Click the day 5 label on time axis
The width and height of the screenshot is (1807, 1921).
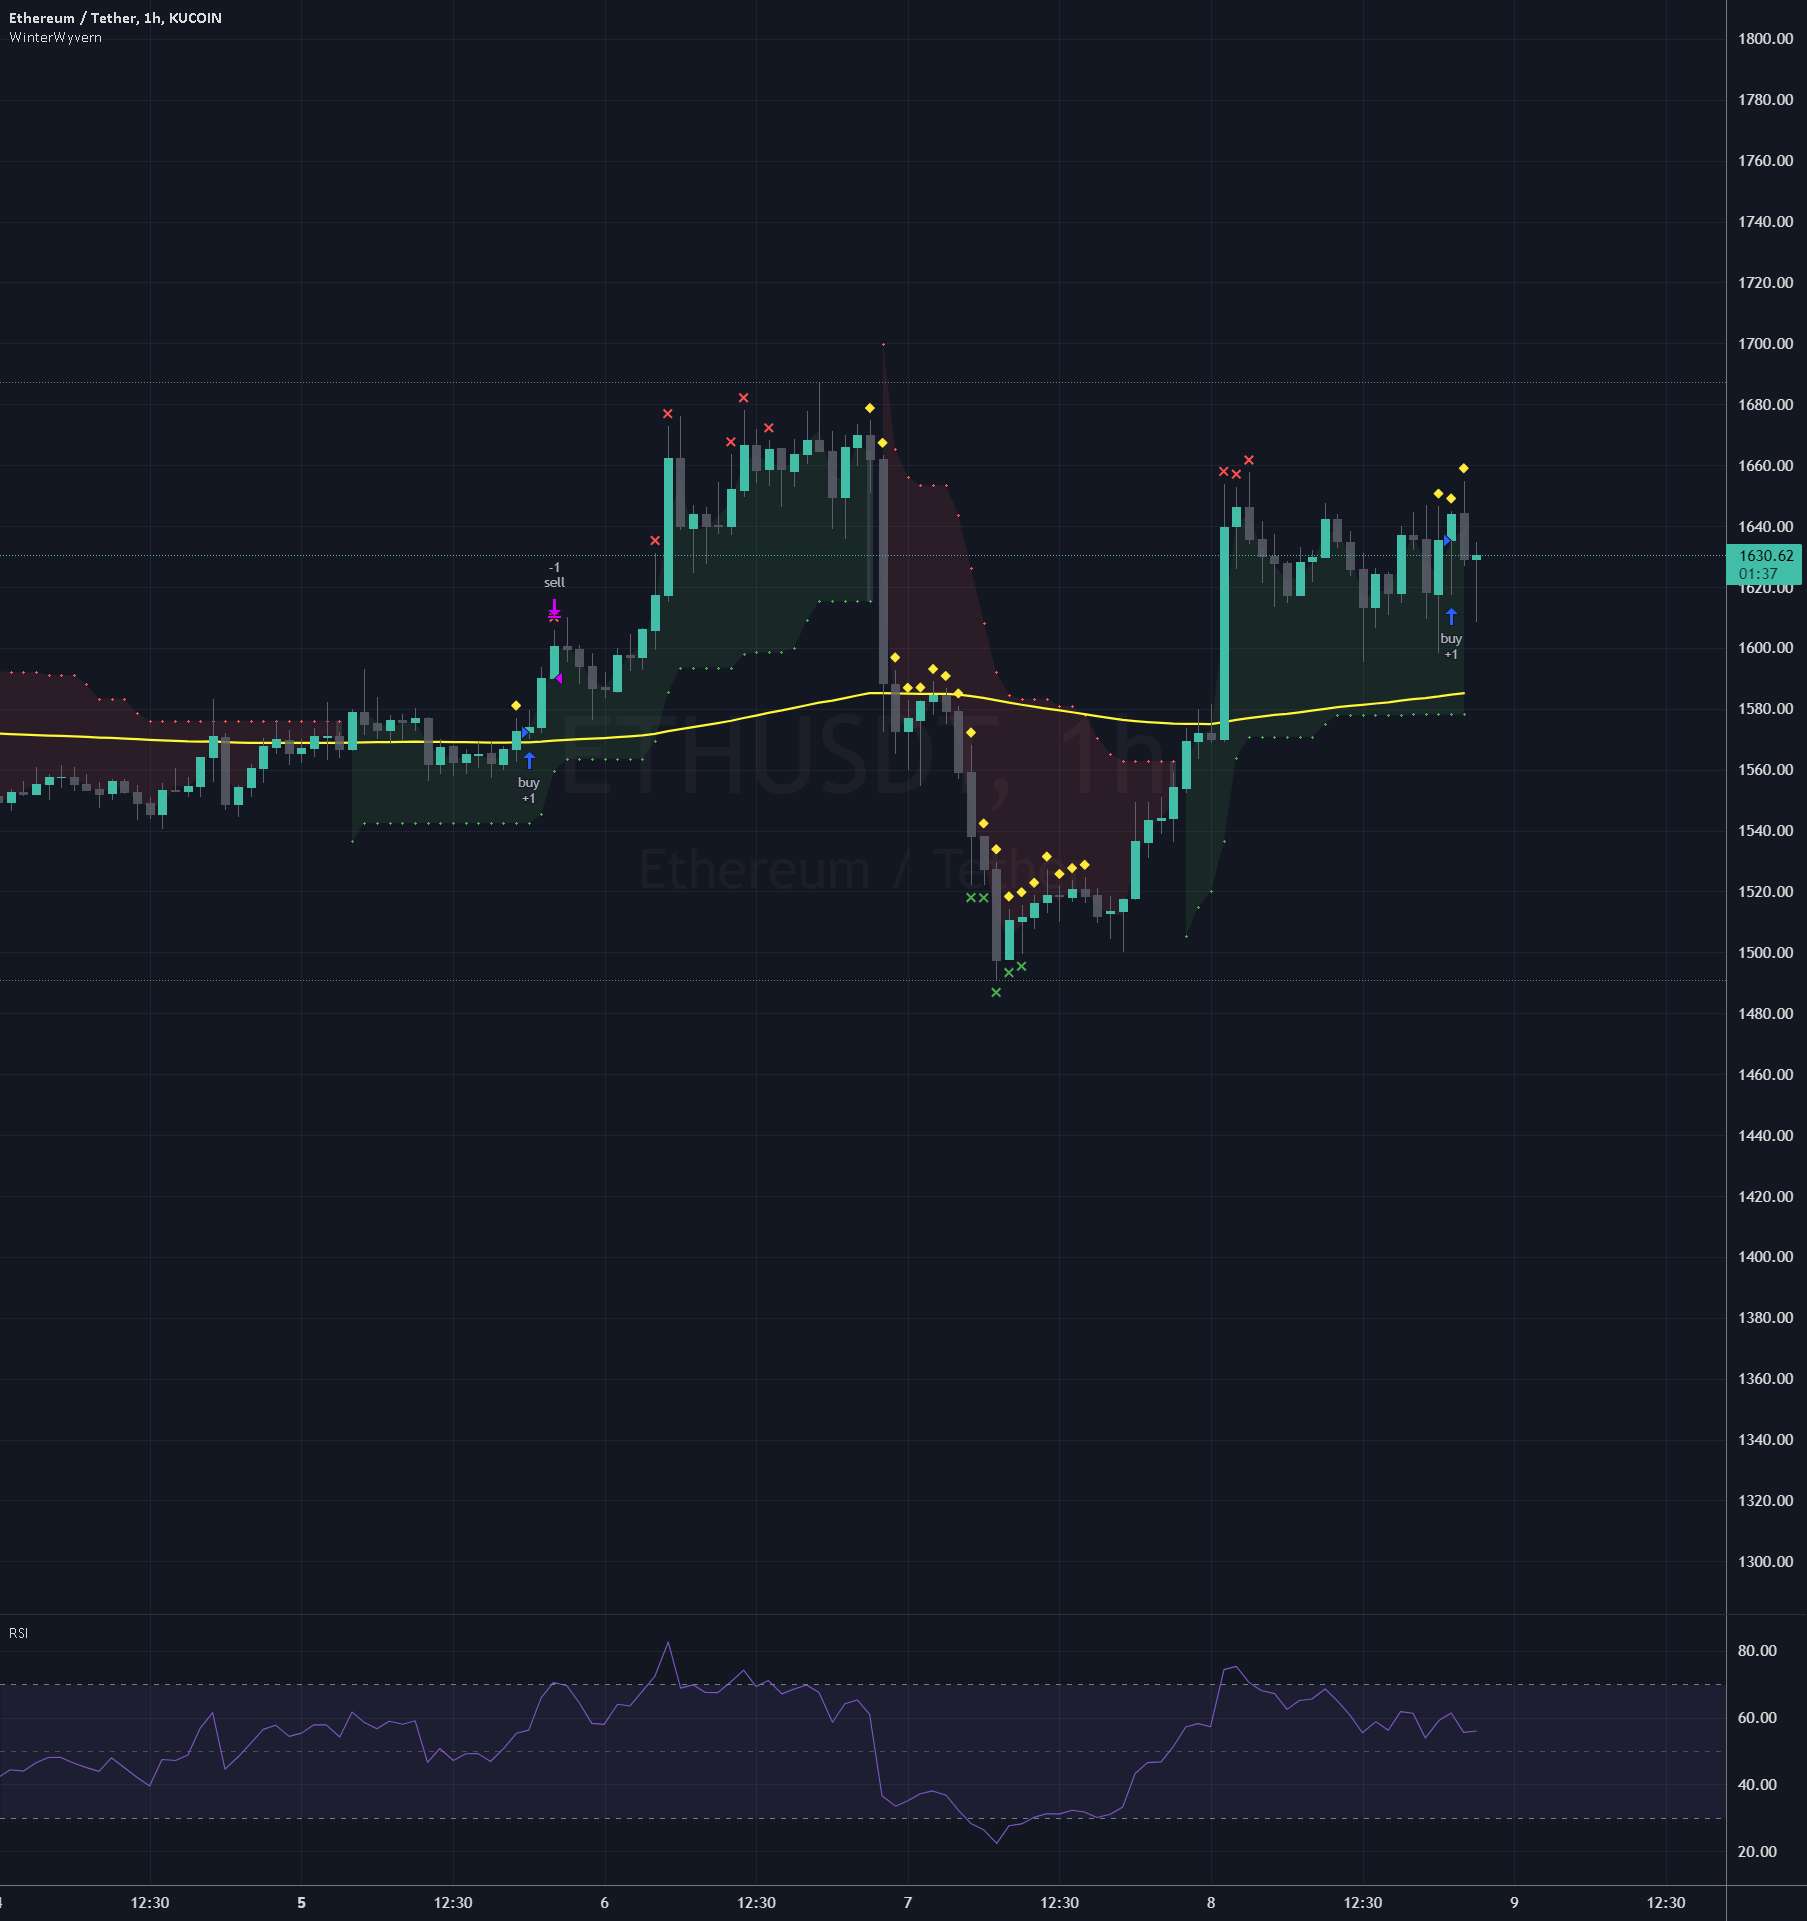pyautogui.click(x=301, y=1903)
